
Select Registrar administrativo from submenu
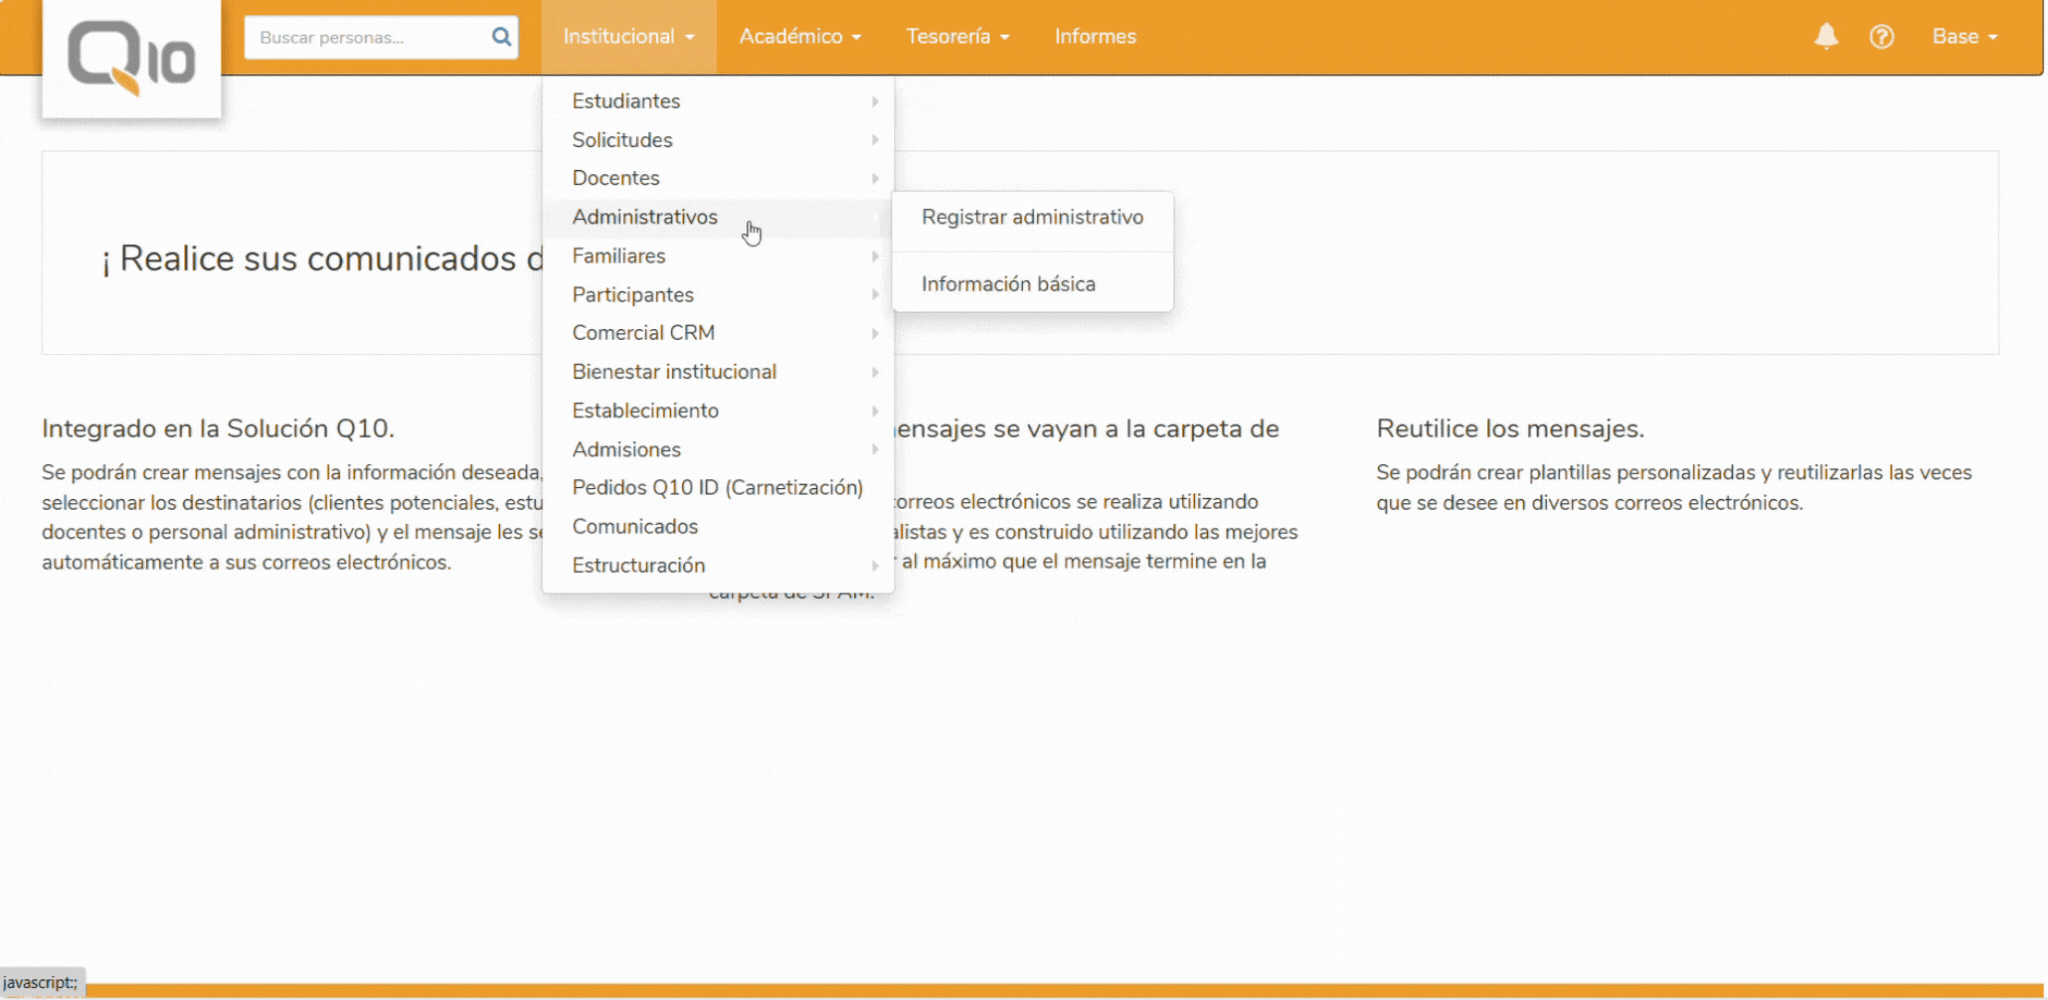[x=1032, y=217]
